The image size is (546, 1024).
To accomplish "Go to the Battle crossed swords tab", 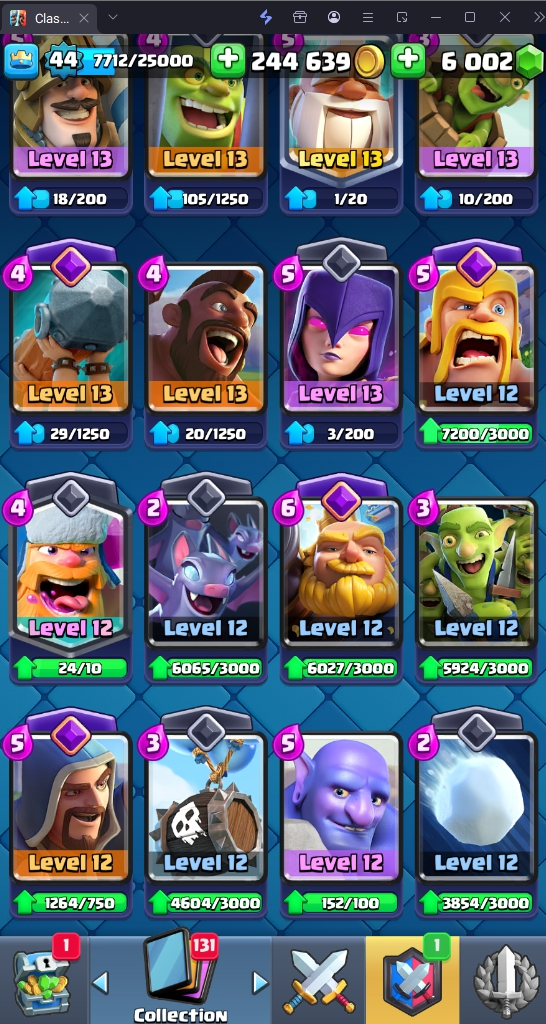I will (x=319, y=980).
